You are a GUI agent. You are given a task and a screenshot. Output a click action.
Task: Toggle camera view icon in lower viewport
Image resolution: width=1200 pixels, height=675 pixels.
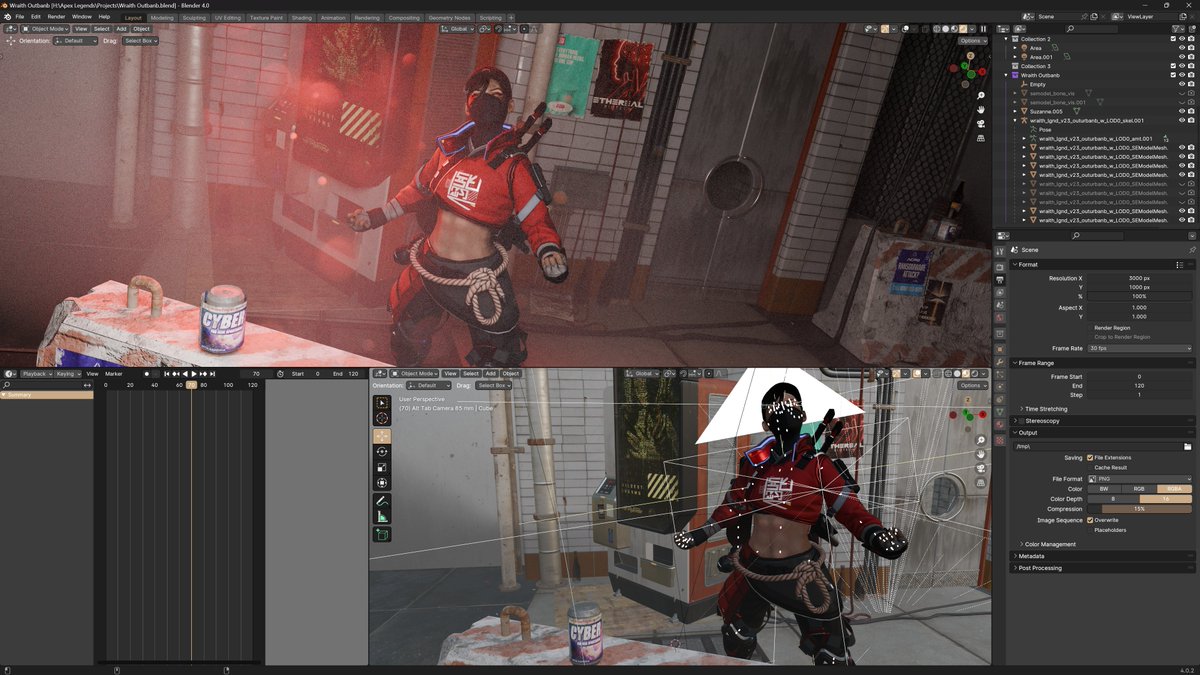982,468
